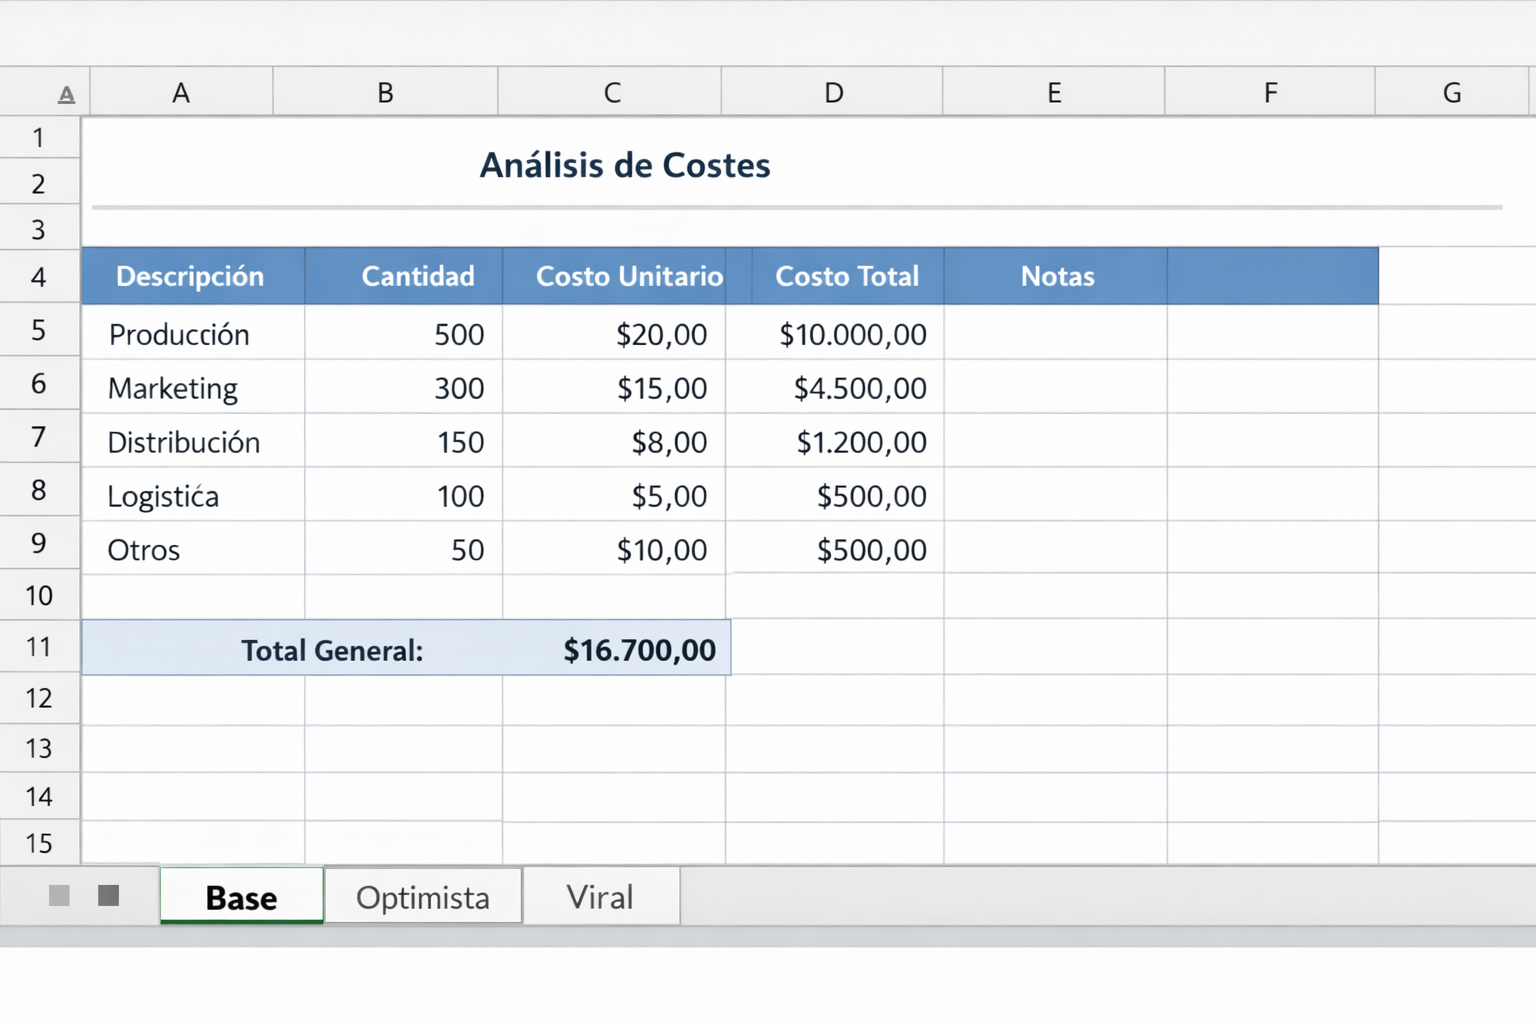Select column header B

(385, 92)
